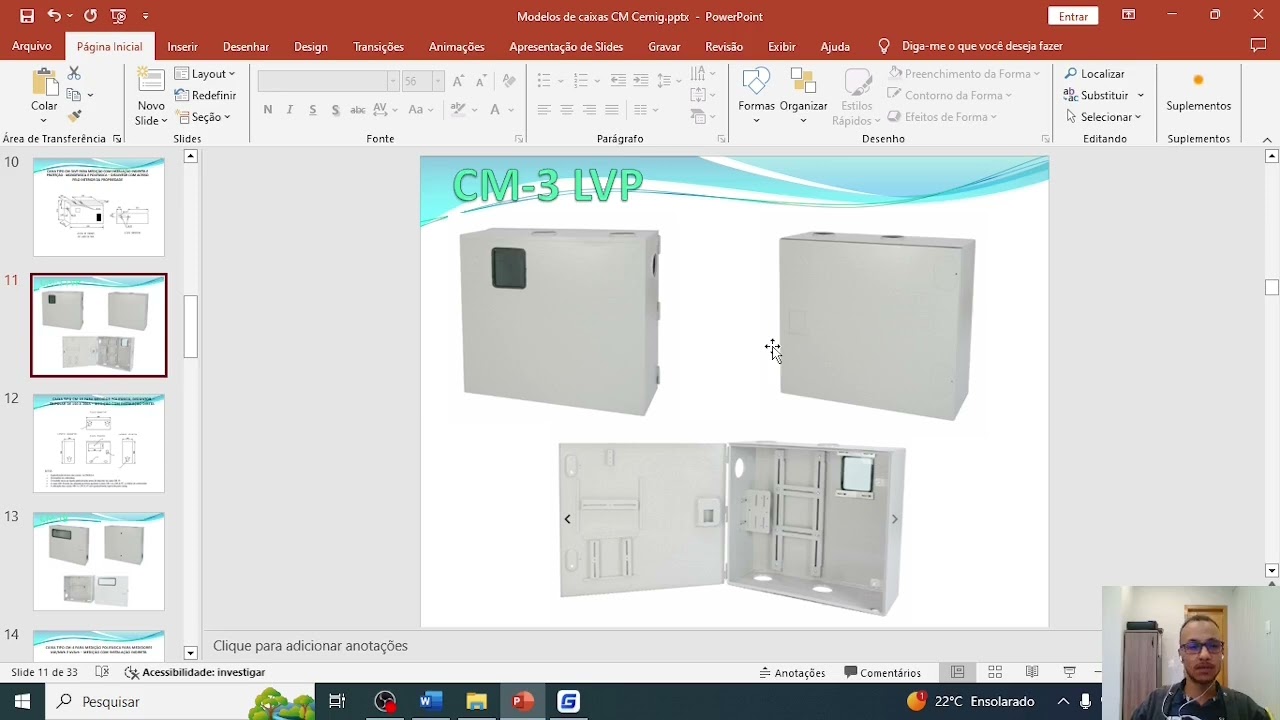The image size is (1280, 720).
Task: Click the Cut scissors icon
Action: tap(74, 74)
